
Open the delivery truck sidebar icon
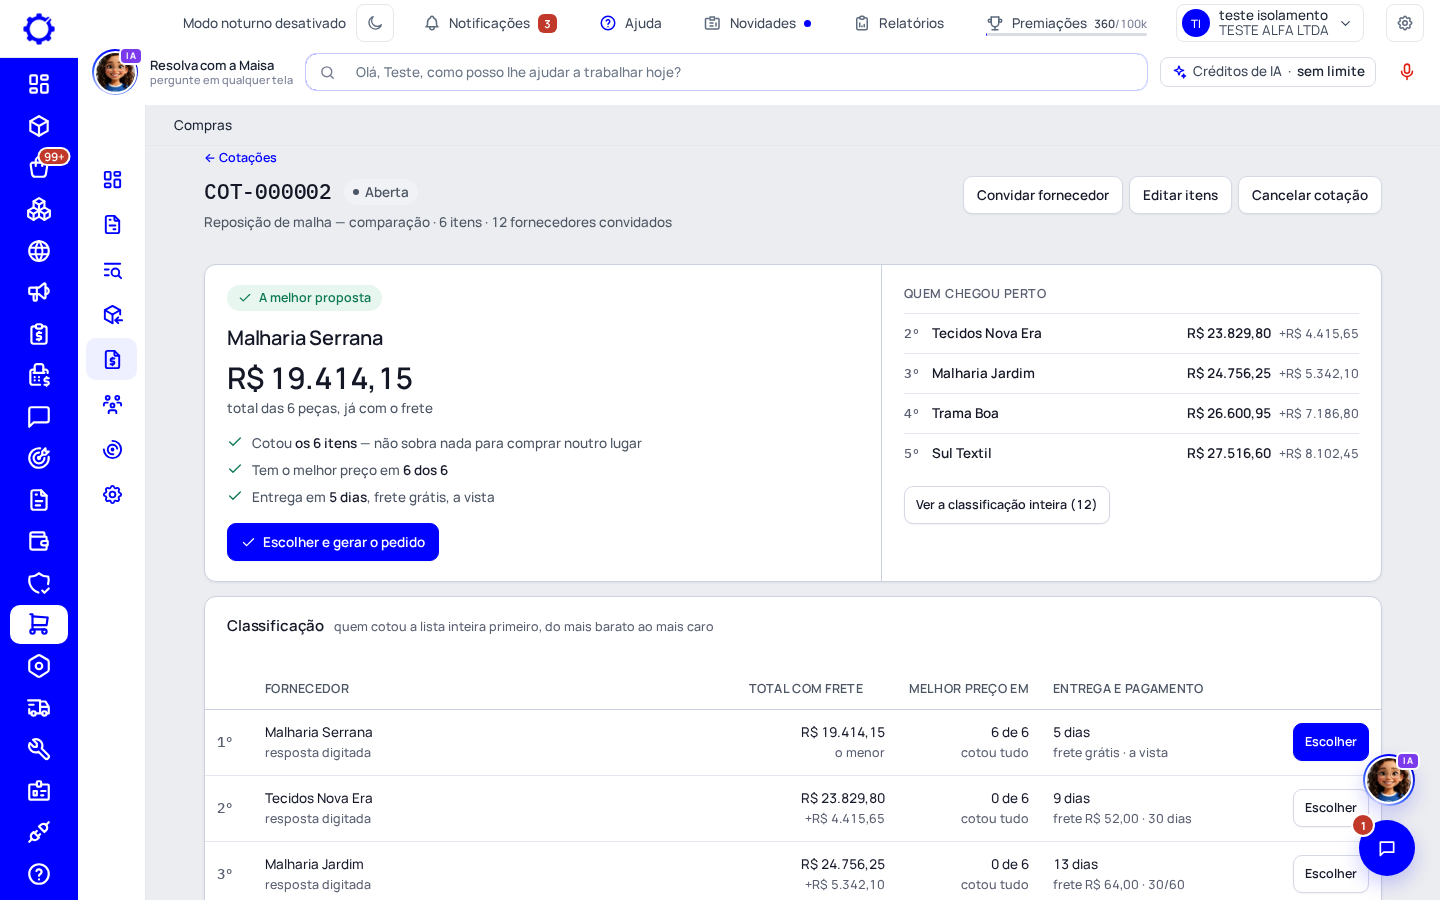[39, 708]
